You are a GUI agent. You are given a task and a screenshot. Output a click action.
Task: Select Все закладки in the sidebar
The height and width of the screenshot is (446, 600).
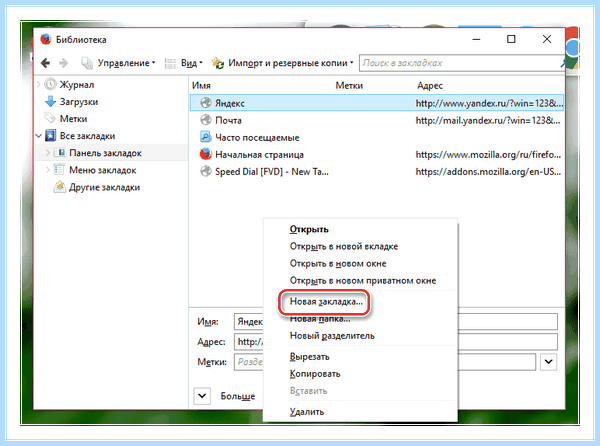(87, 136)
